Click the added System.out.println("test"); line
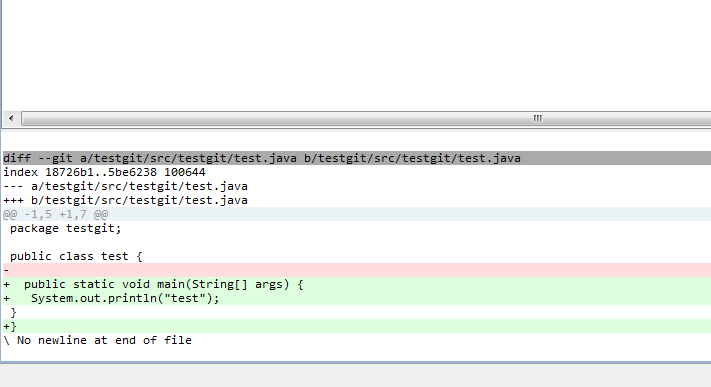 [x=357, y=298]
